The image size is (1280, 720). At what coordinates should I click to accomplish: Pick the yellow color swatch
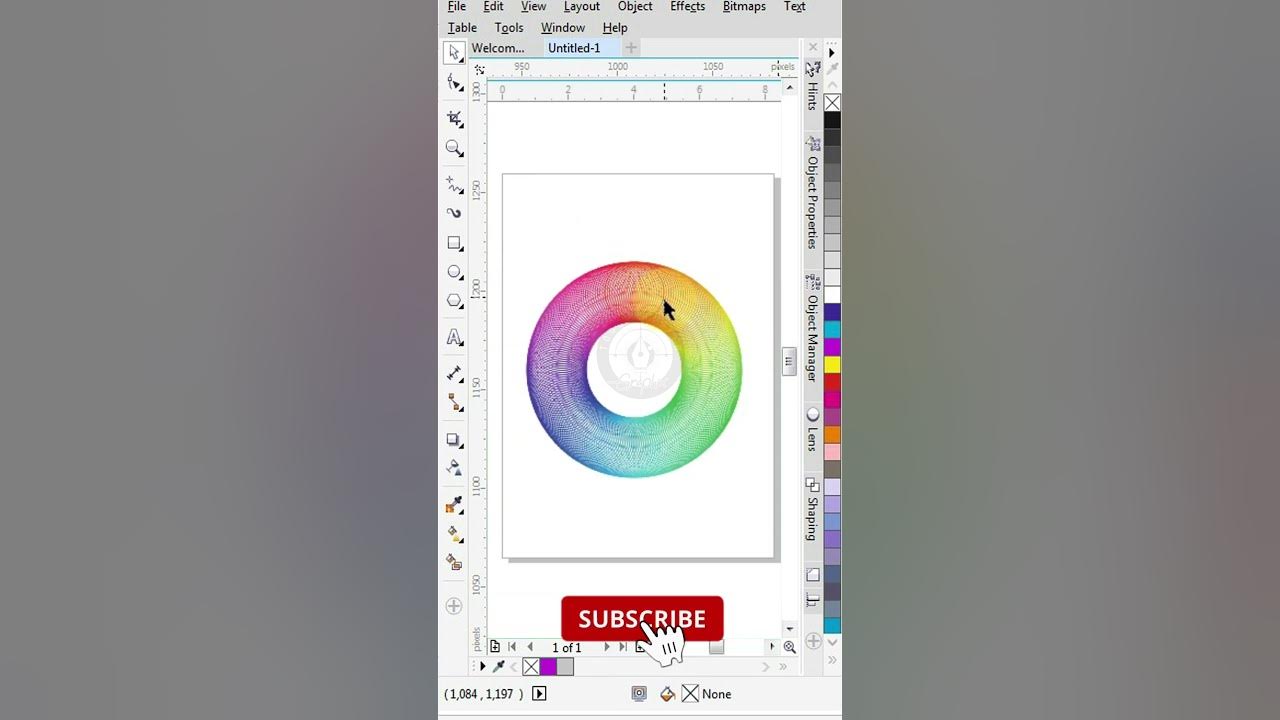(x=832, y=365)
